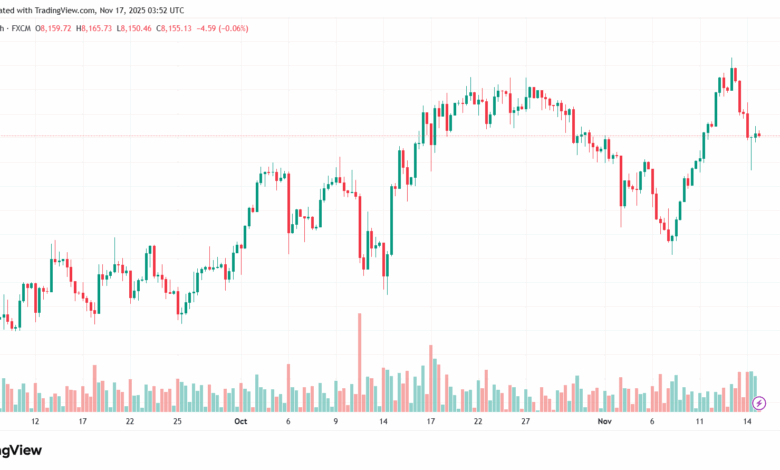
Task: Select the Open price value 8,159.72
Action: [x=54, y=28]
